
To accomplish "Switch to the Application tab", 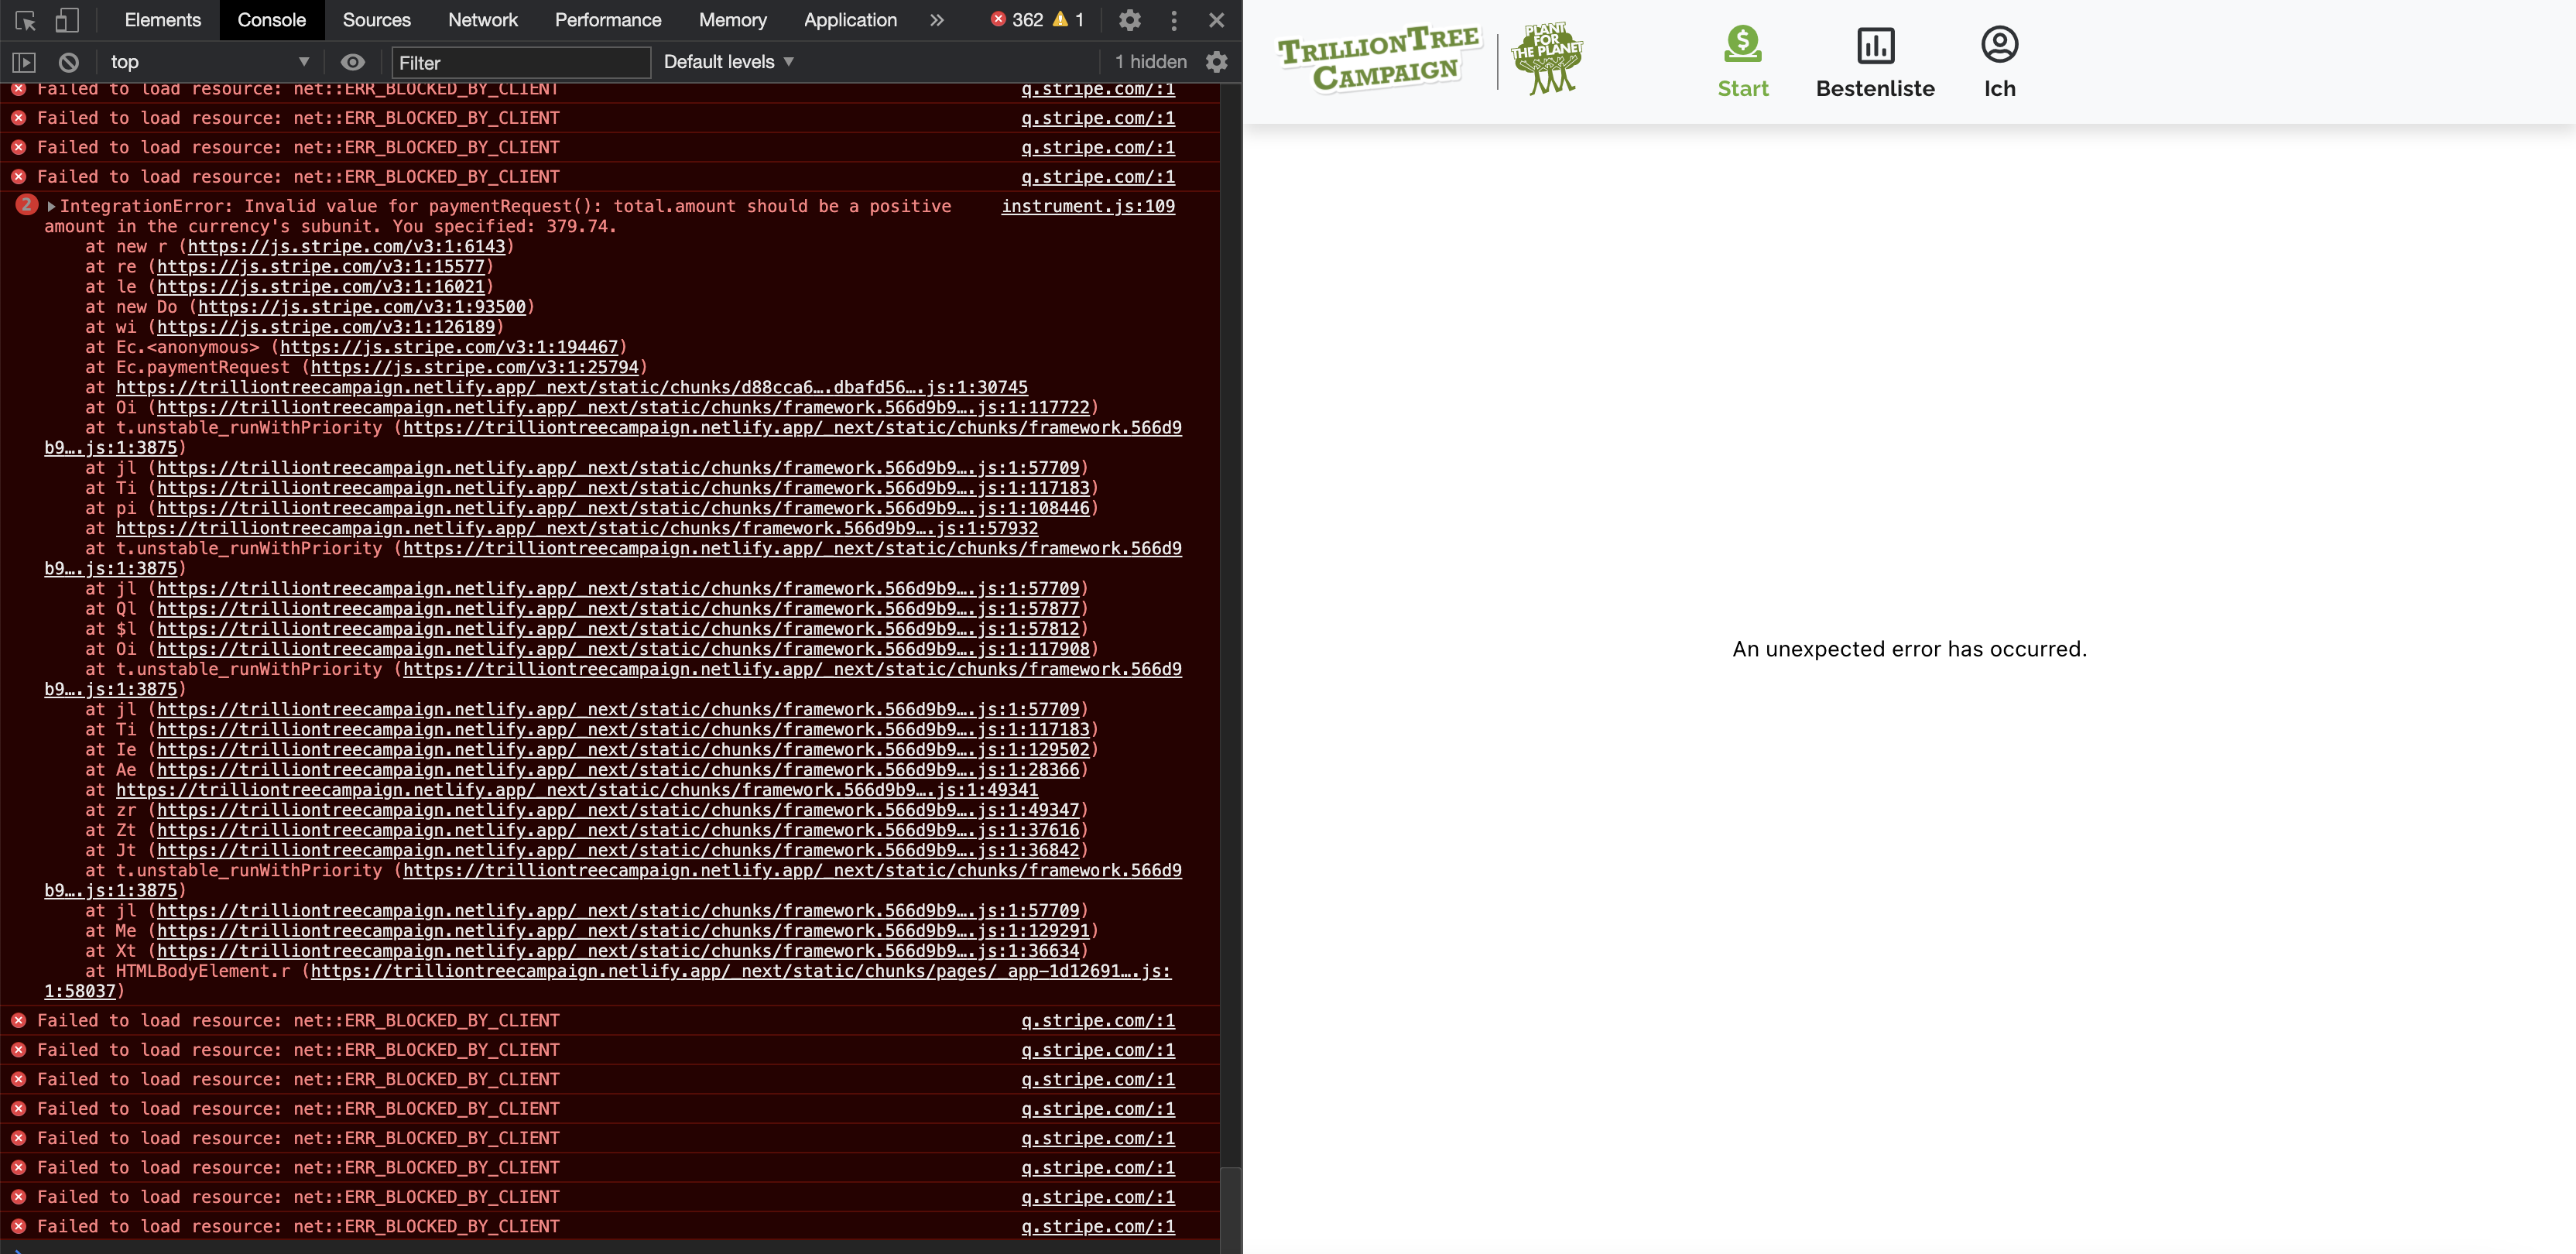I will tap(849, 20).
